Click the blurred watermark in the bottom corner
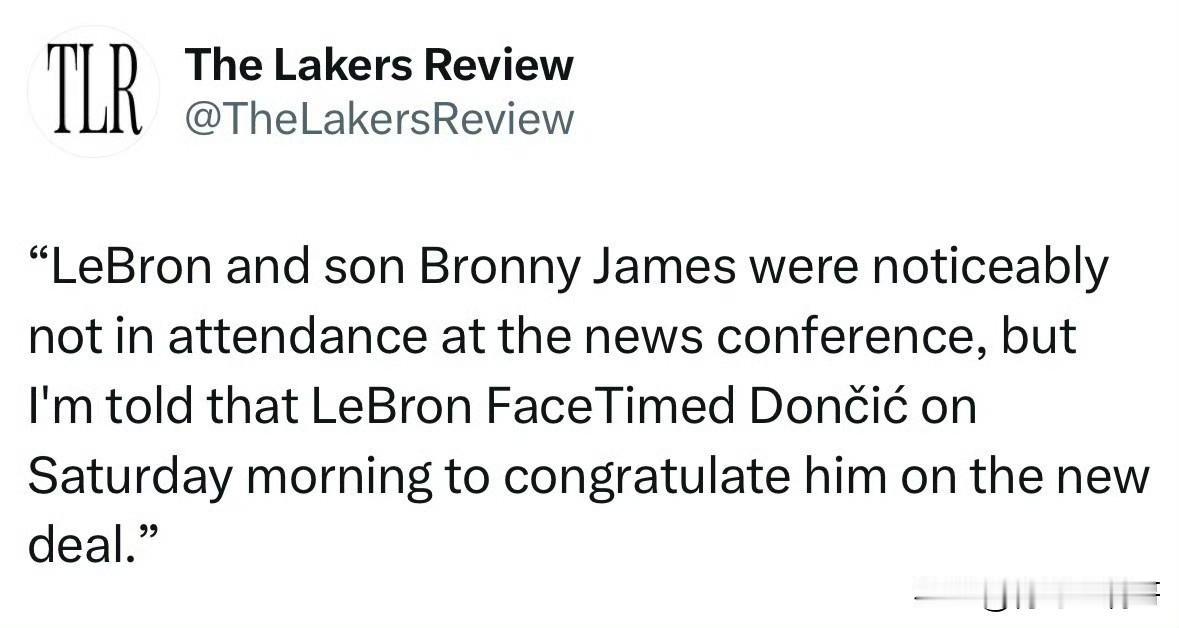The height and width of the screenshot is (628, 1179). pos(1038,594)
